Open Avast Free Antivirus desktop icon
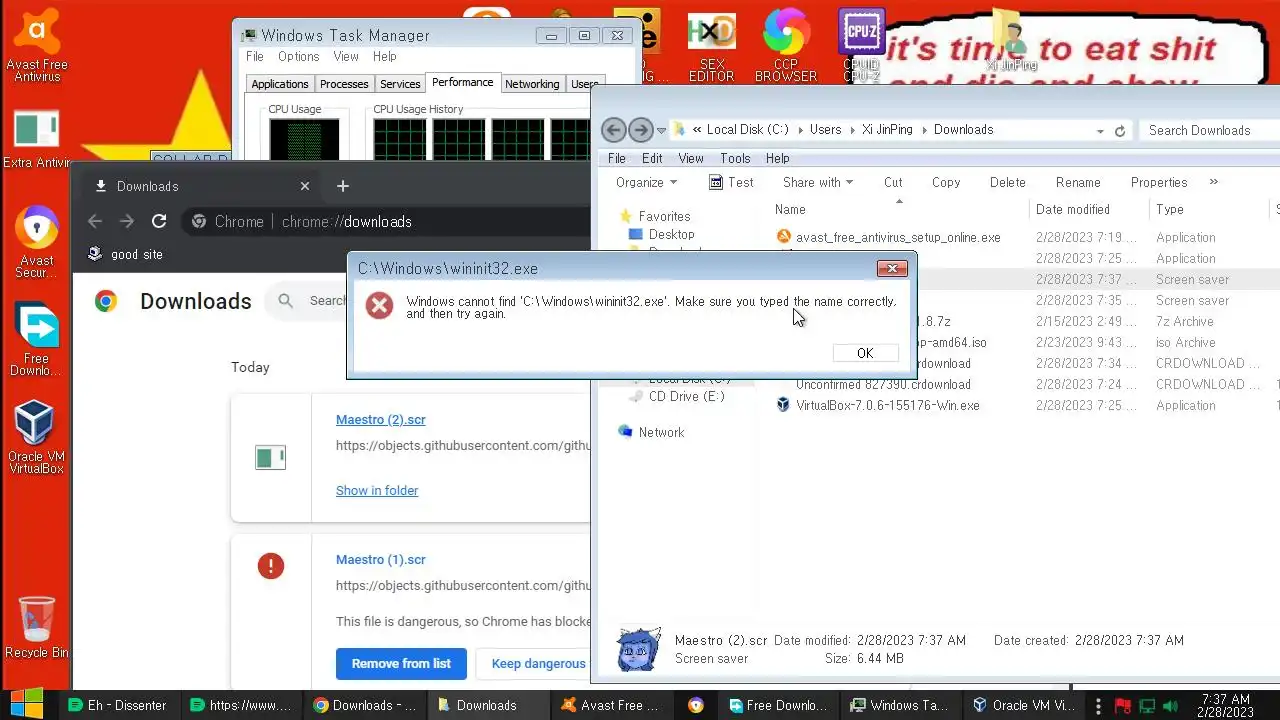The width and height of the screenshot is (1280, 720). coord(37,44)
